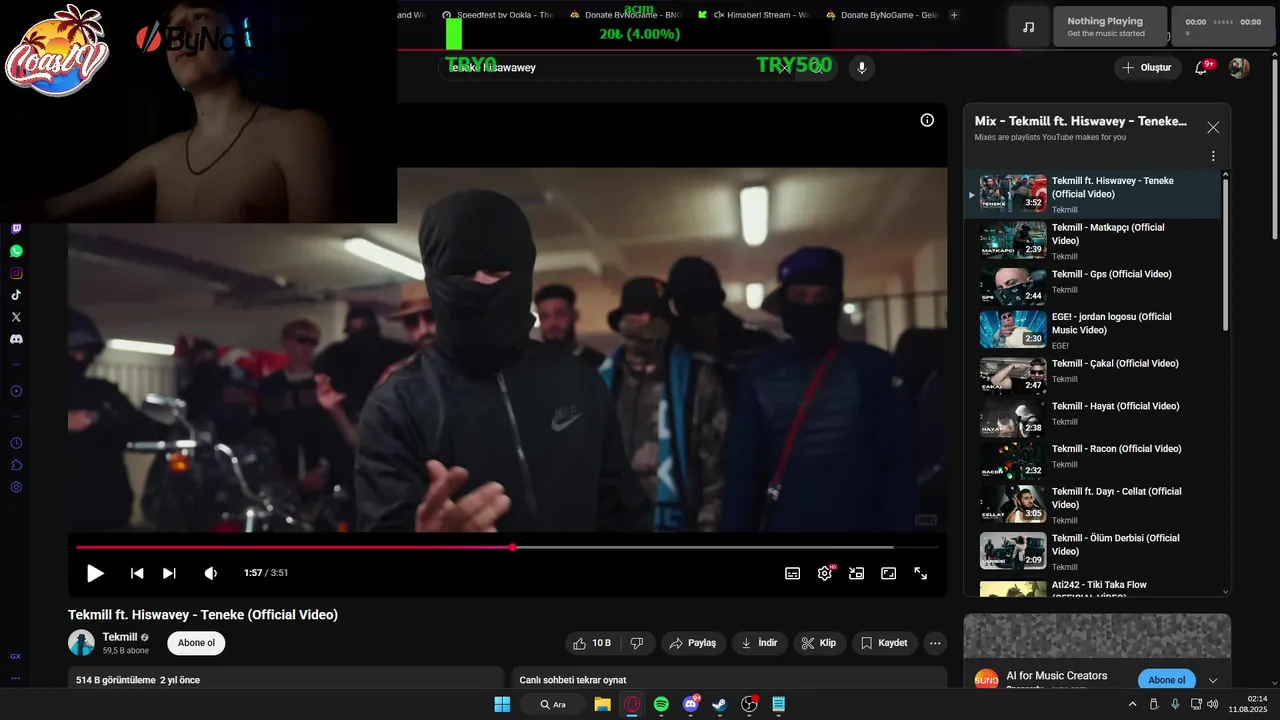
Task: Open X (Twitter) in the Opera sidebar
Action: coord(16,317)
